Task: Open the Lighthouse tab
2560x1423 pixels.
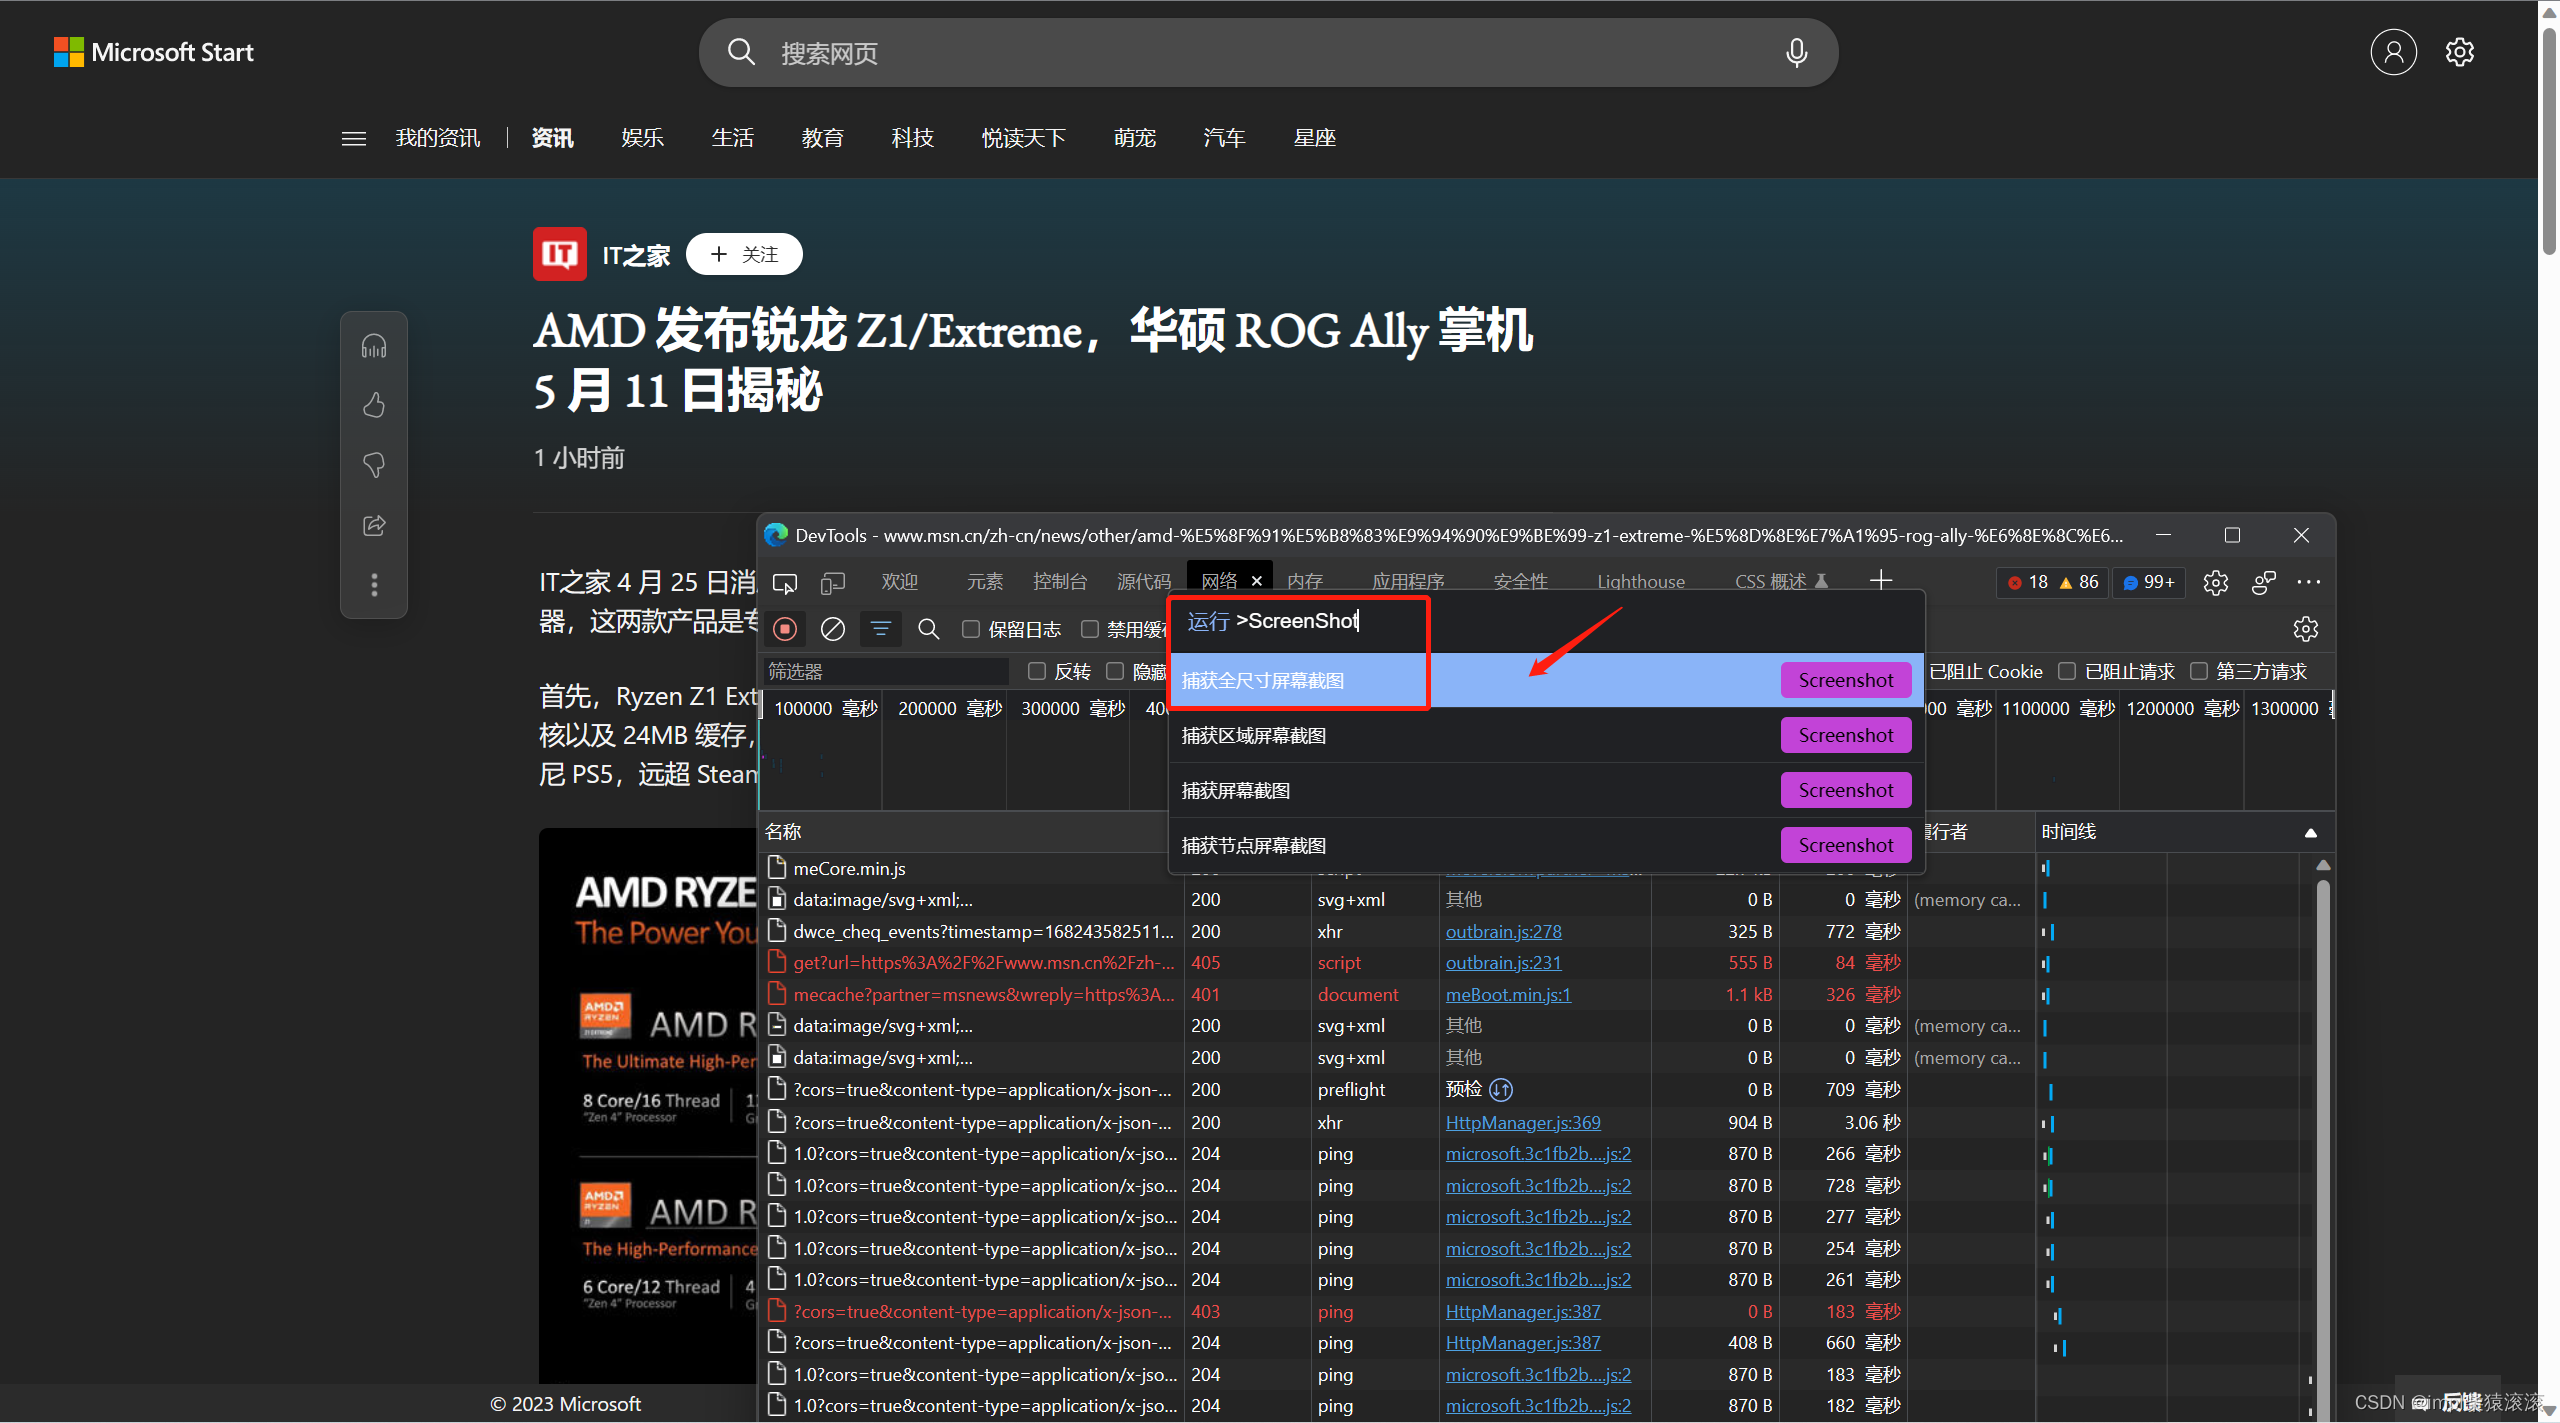Action: point(1640,582)
